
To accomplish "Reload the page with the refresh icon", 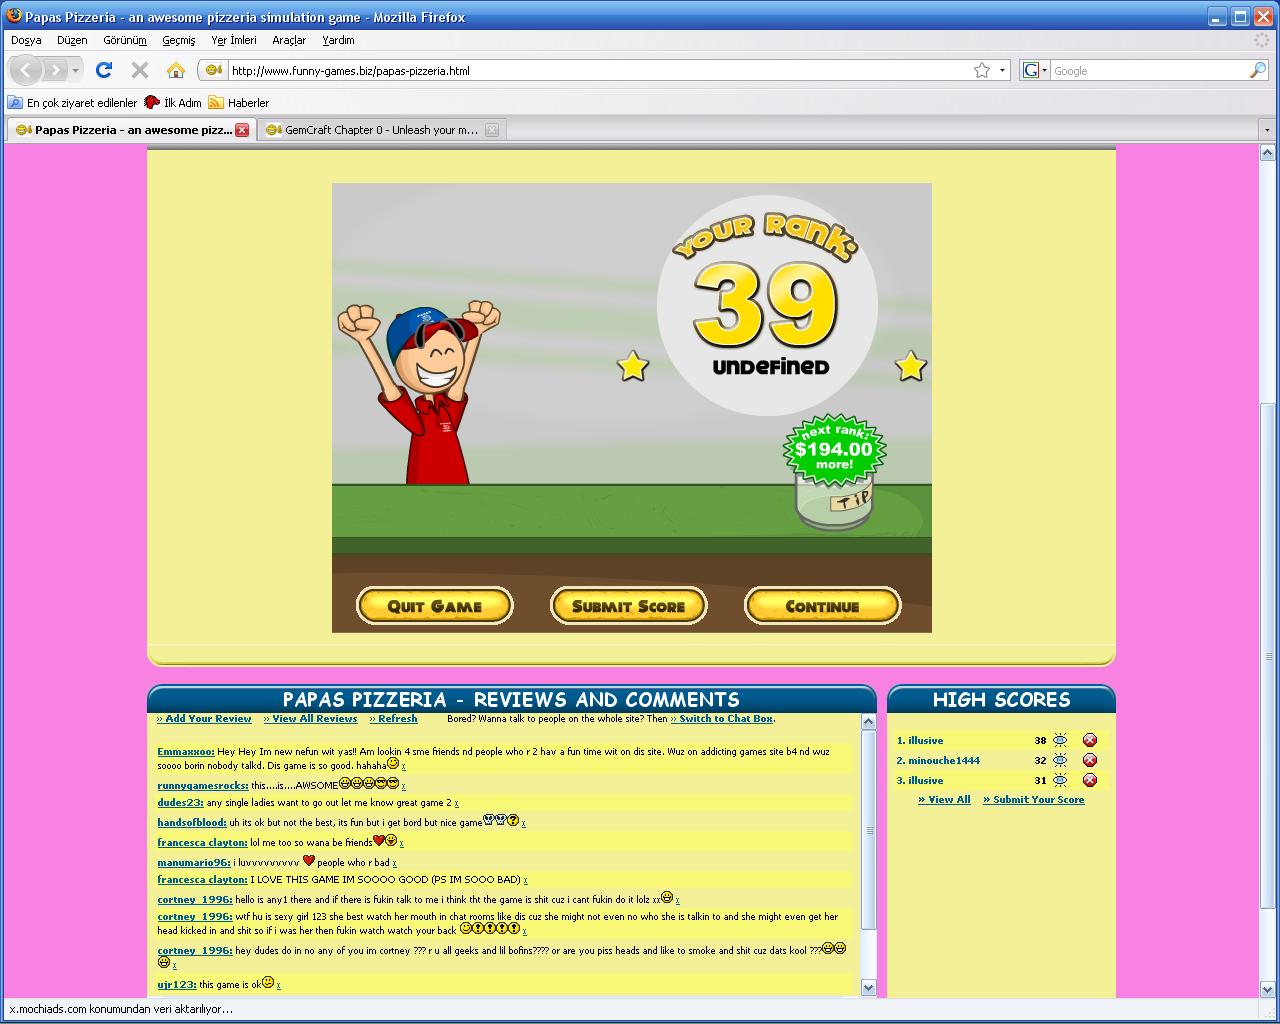I will click(104, 70).
